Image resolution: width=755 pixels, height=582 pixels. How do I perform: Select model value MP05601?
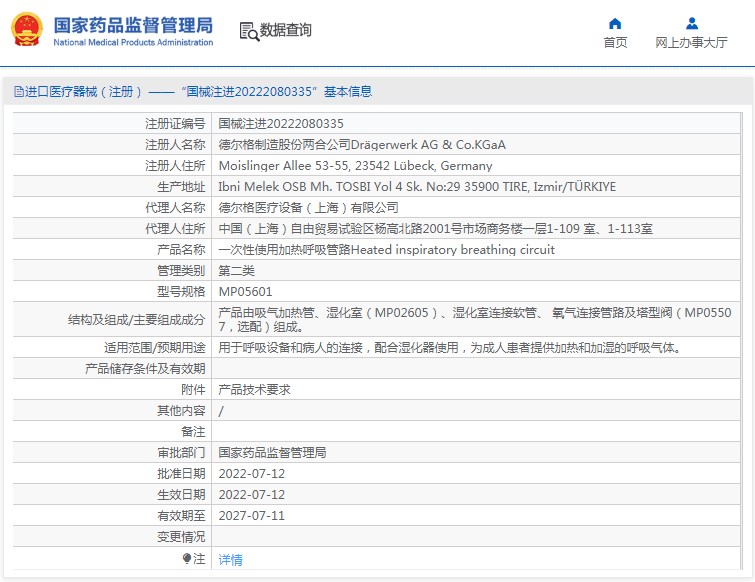tap(245, 292)
